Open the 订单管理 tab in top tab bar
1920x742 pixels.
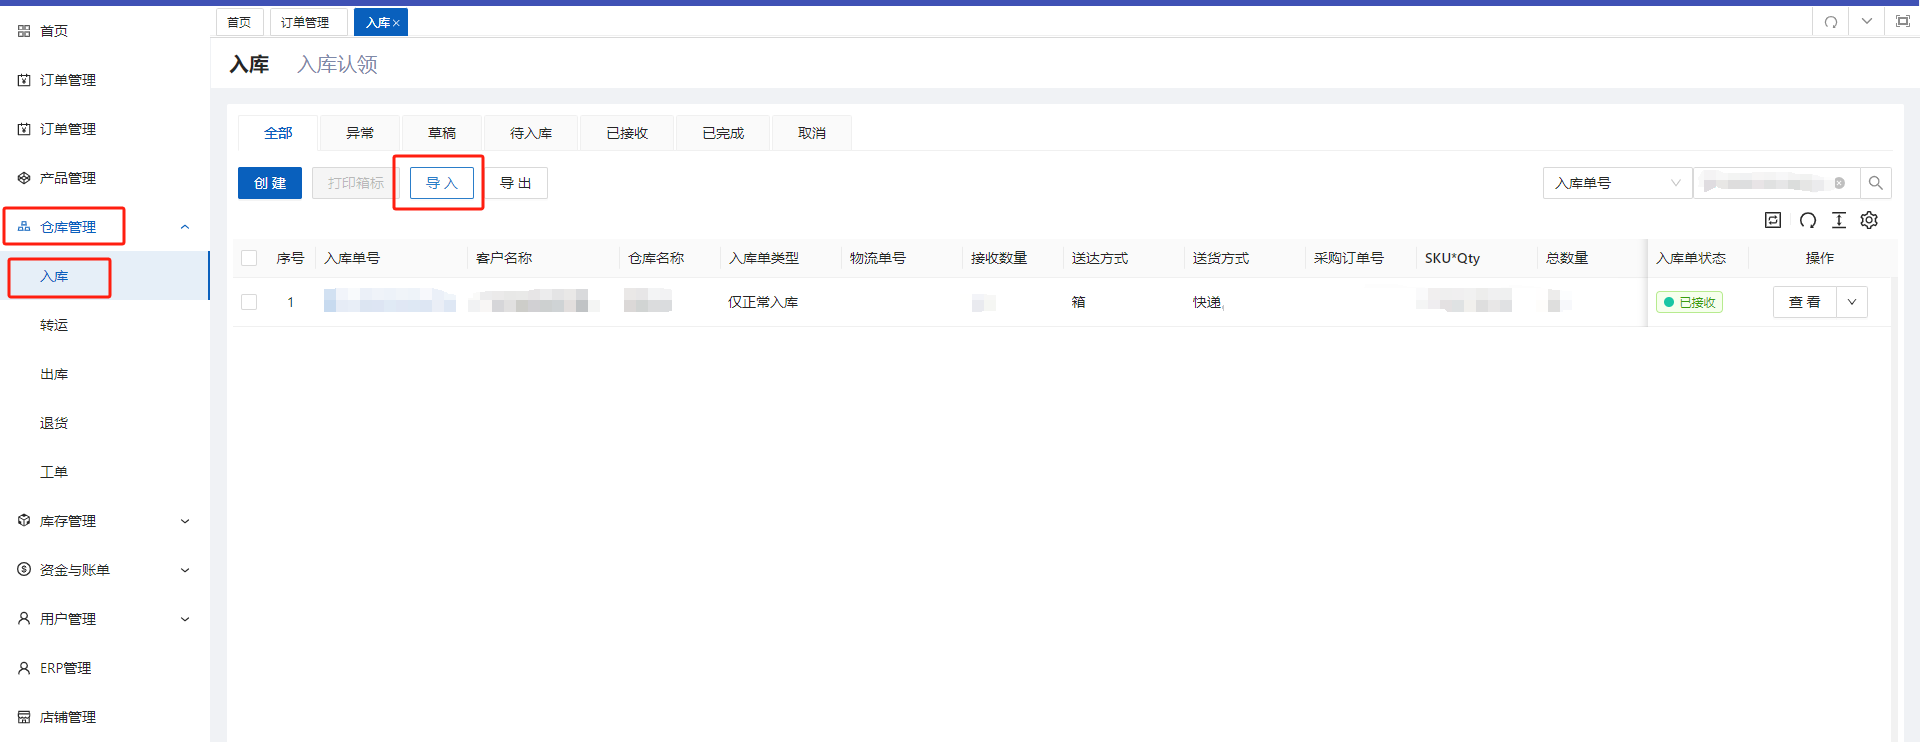click(309, 22)
